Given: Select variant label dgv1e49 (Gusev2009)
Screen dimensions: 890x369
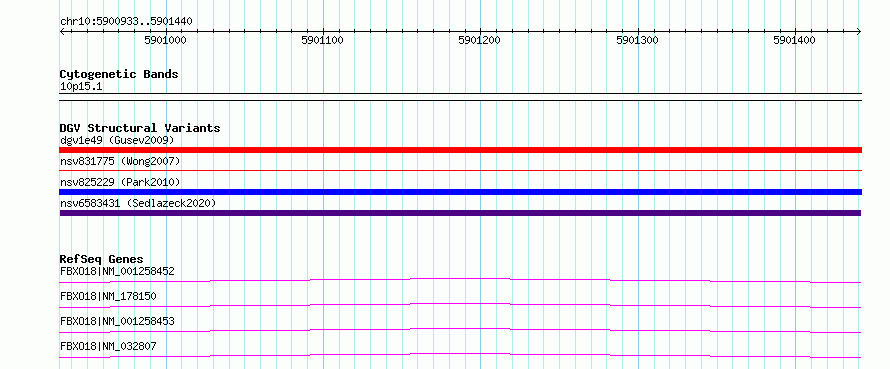Looking at the screenshot, I should click(x=117, y=140).
